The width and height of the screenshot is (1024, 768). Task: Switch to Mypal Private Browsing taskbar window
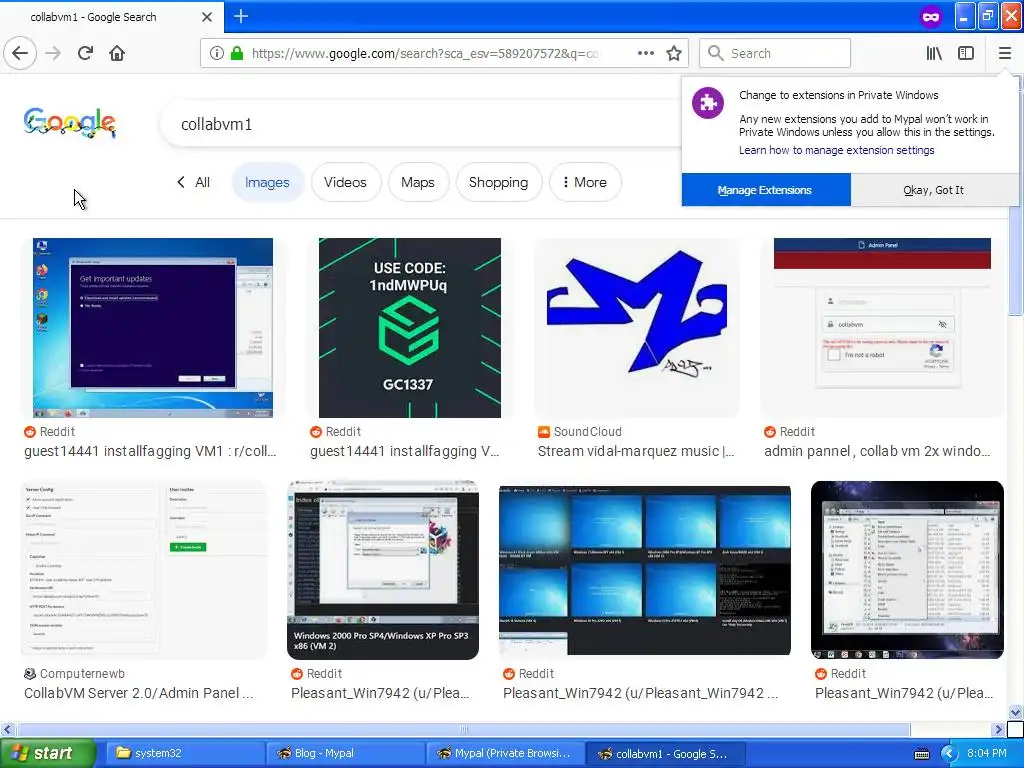(x=504, y=754)
